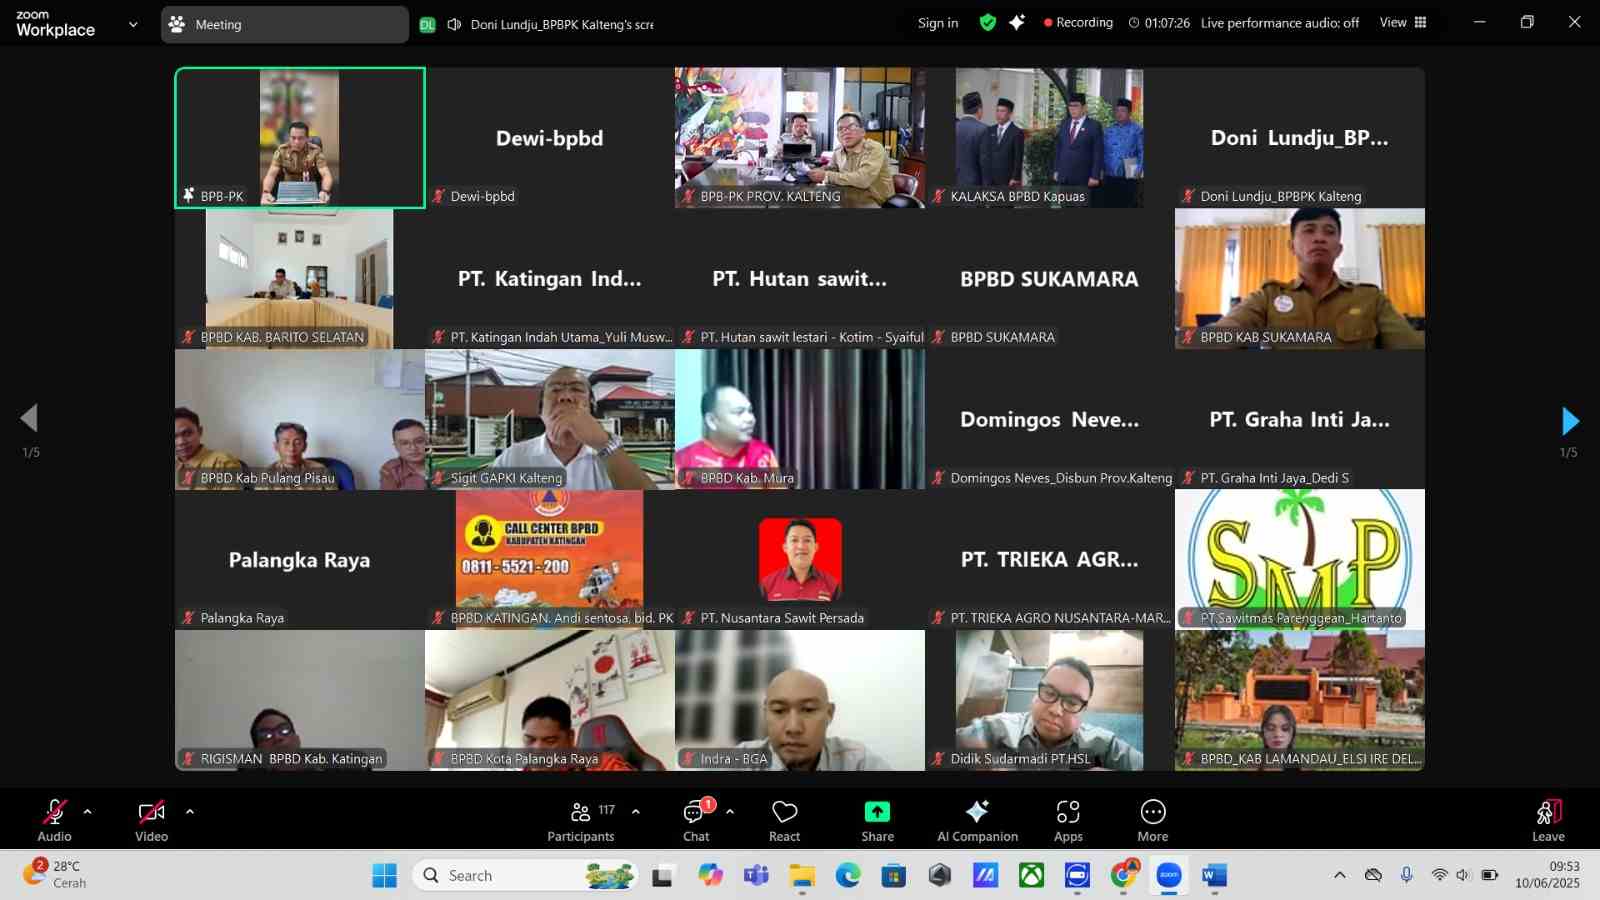
Task: Open the Zoom Workplace dropdown chevron
Action: (x=133, y=25)
